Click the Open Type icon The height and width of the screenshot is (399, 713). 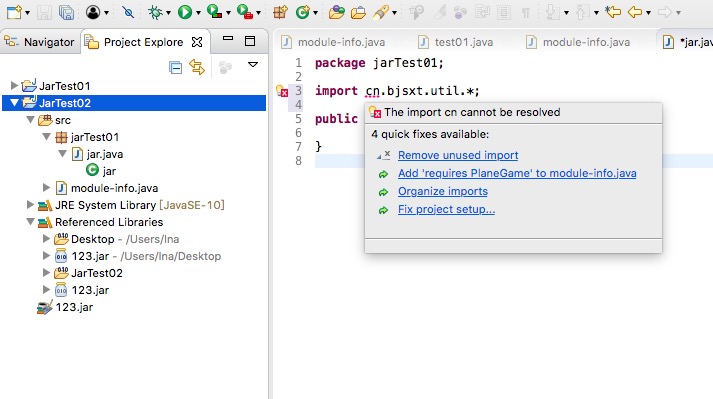(336, 12)
